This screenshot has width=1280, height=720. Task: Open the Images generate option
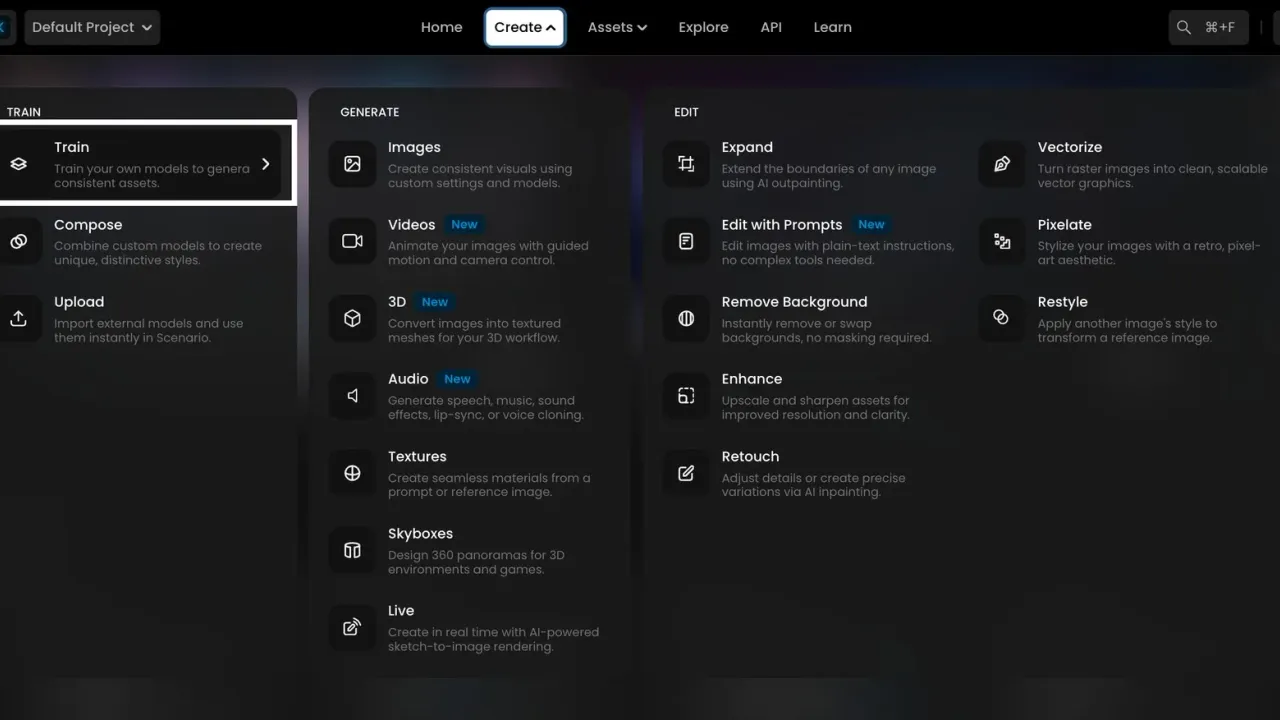coord(414,147)
